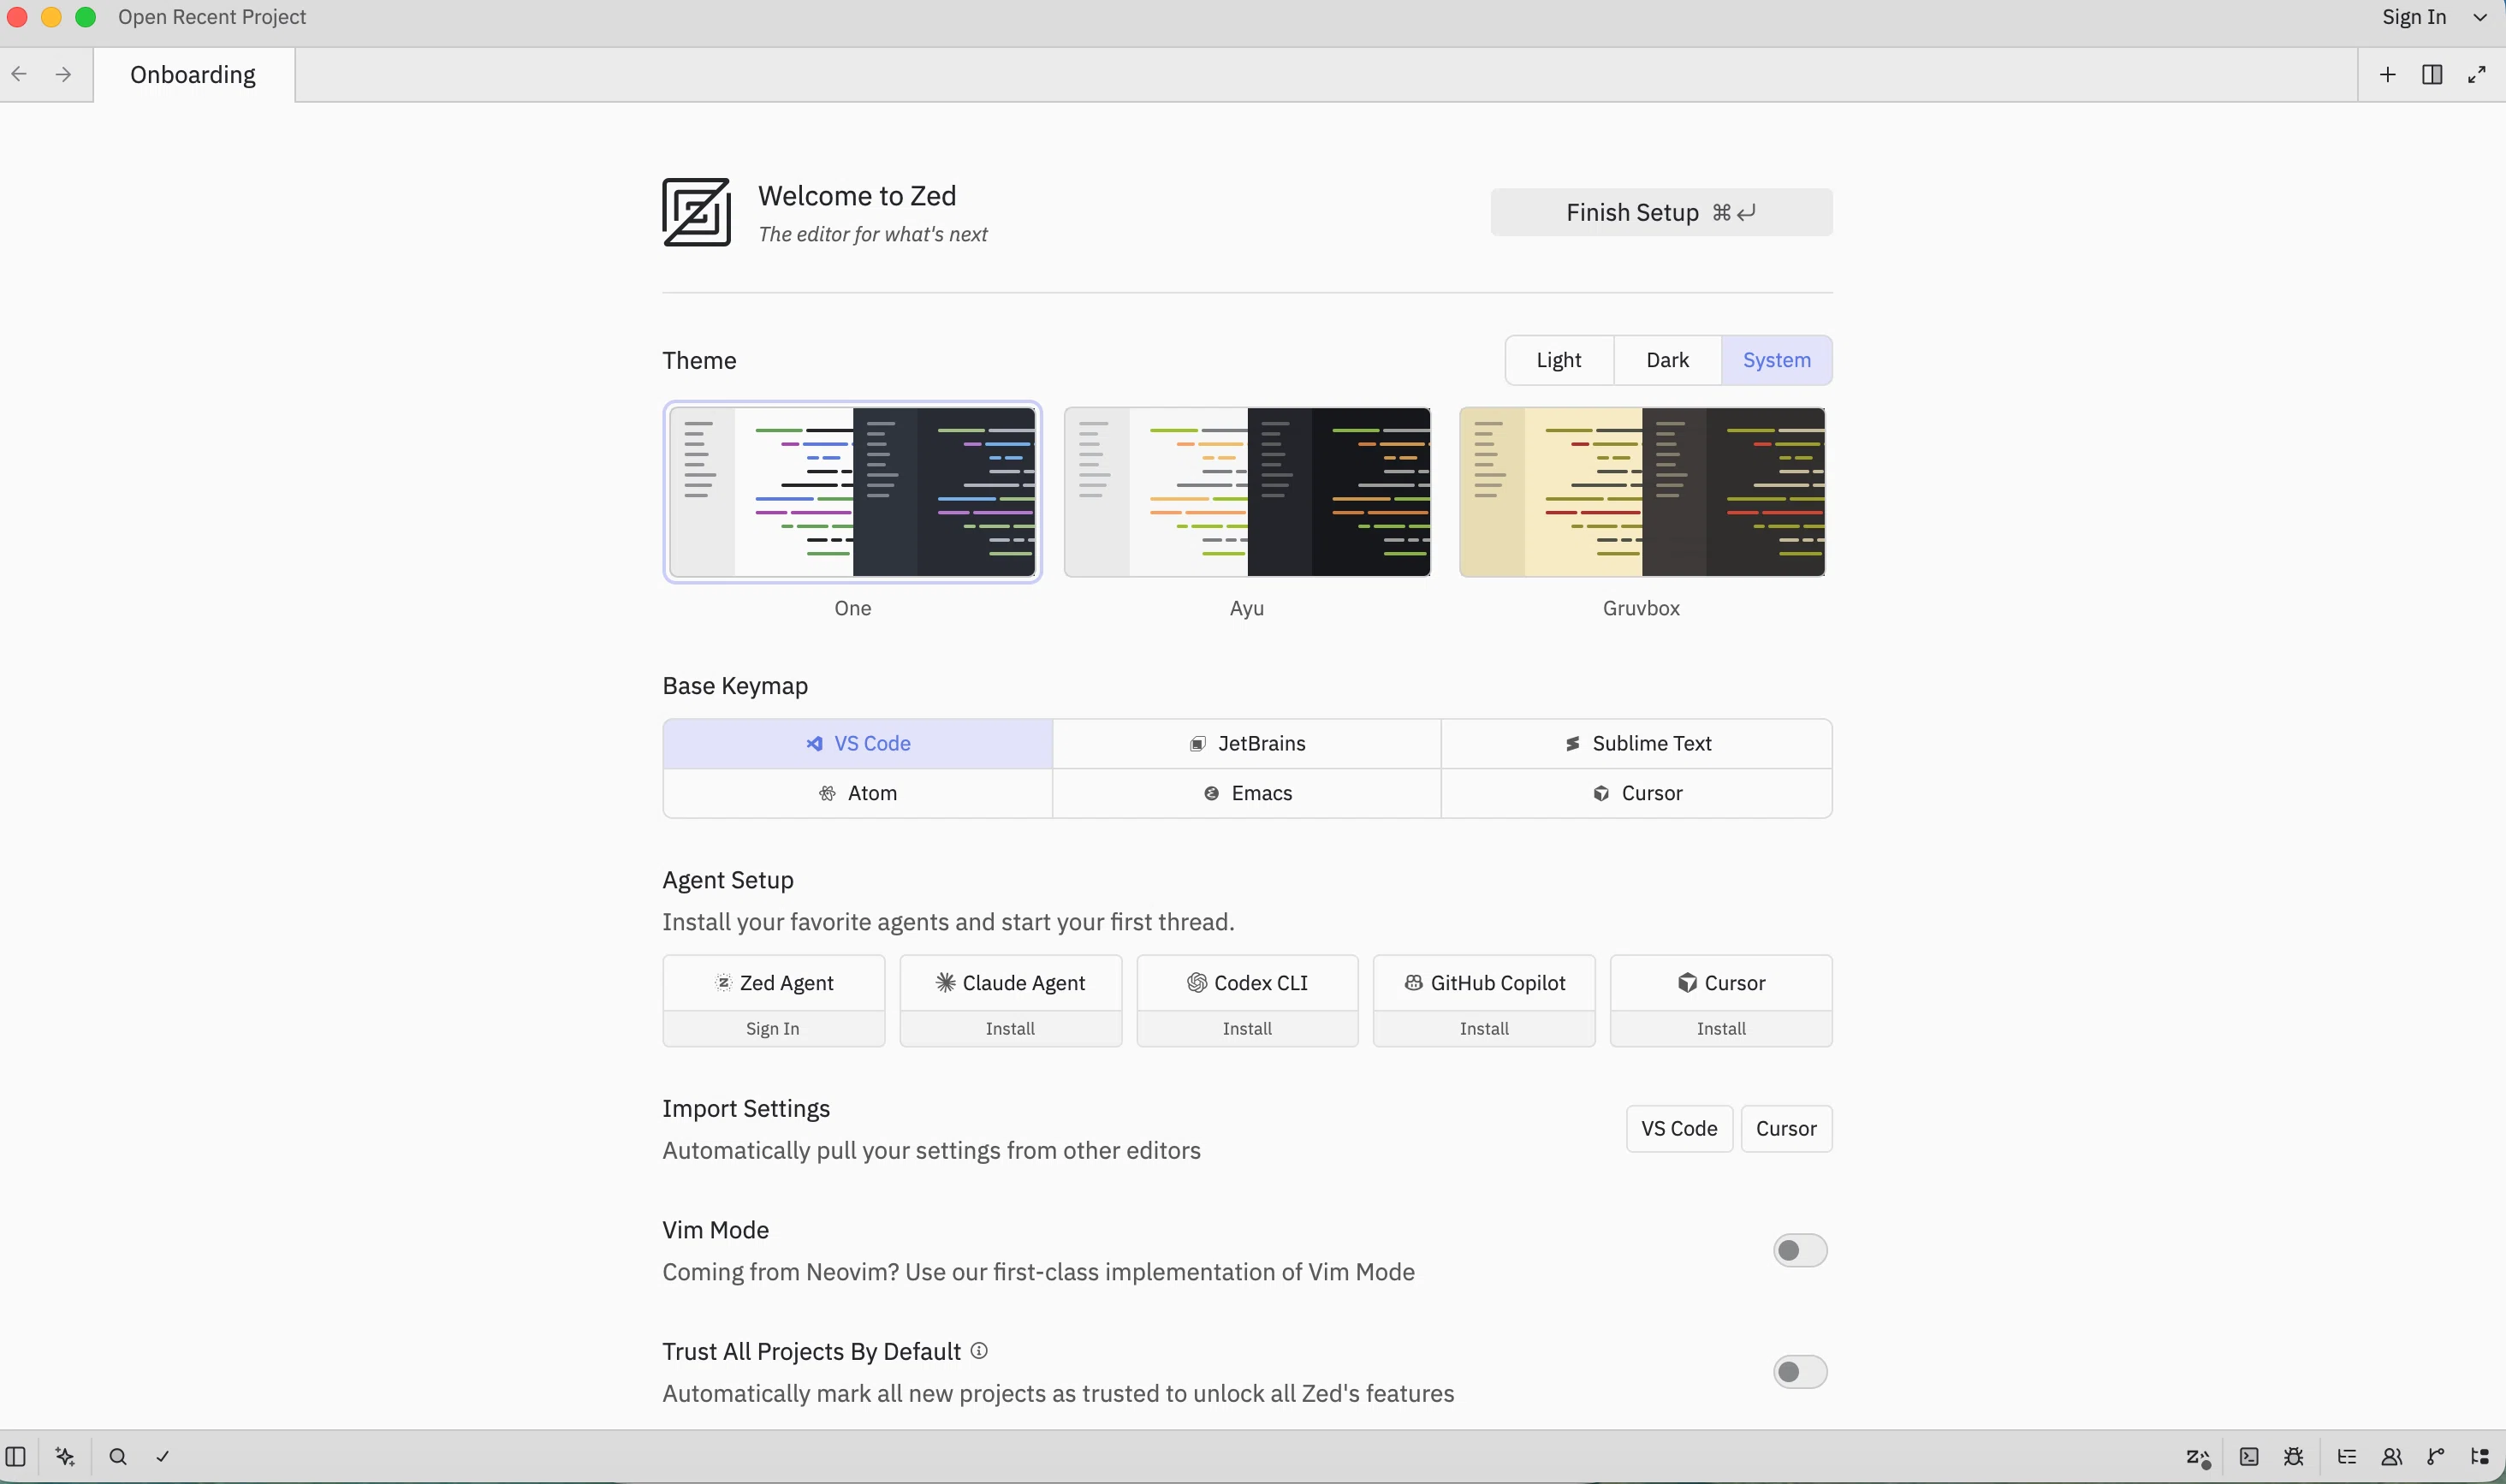Toggle the left dock panel icon in status bar

click(15, 1456)
